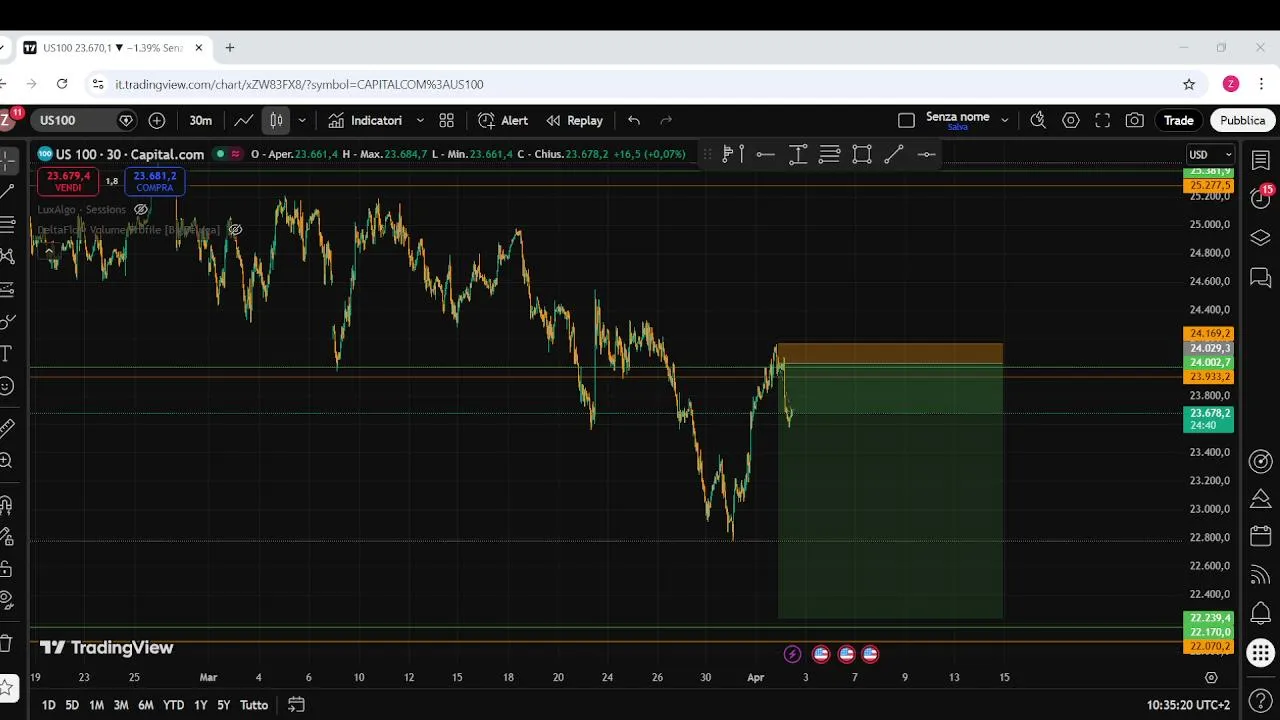Image resolution: width=1280 pixels, height=720 pixels.
Task: Click the Pubblica button
Action: pos(1243,120)
